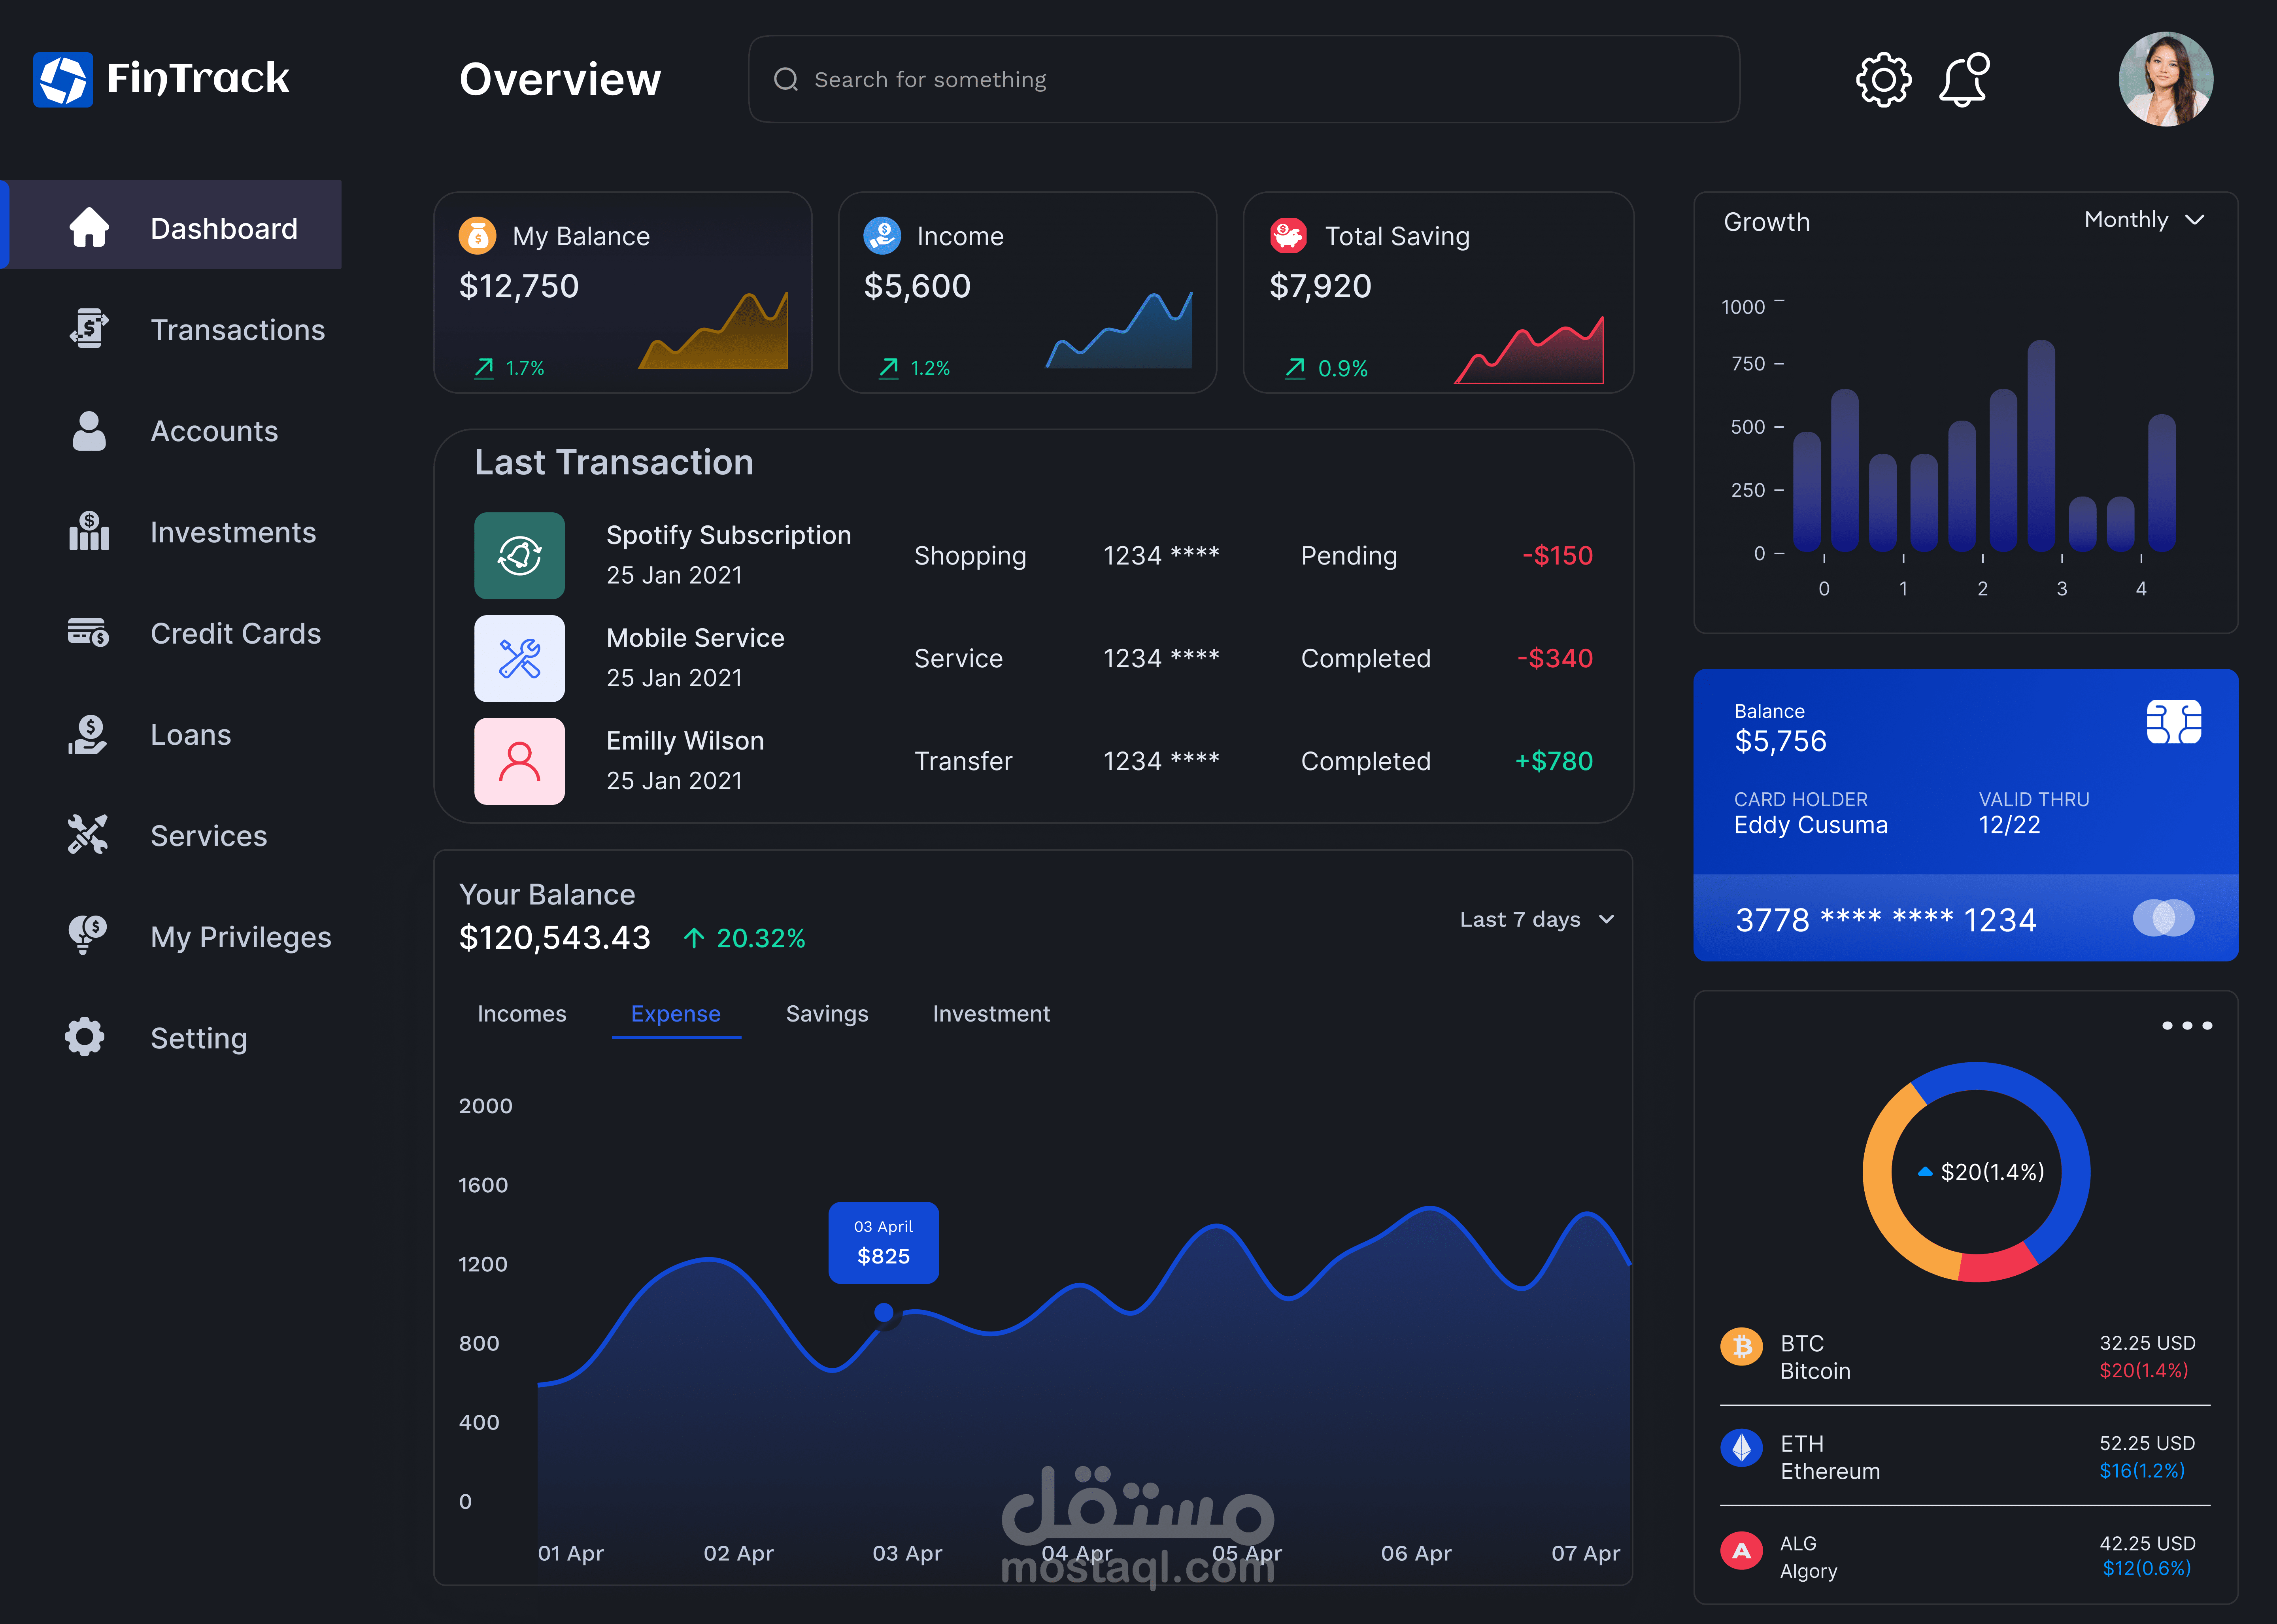
Task: Click the Spotify Subscription transaction icon
Action: coord(519,556)
